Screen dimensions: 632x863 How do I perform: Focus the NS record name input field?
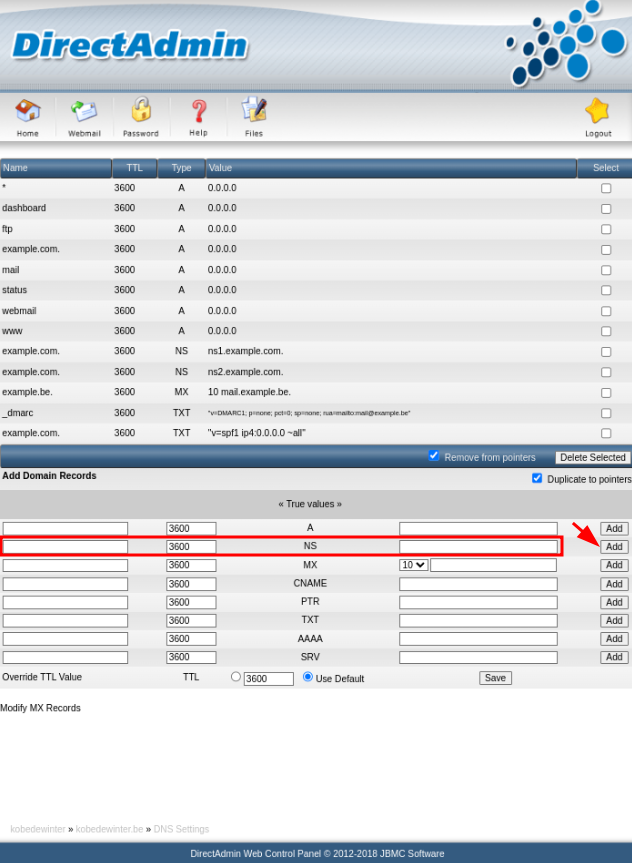pyautogui.click(x=65, y=547)
